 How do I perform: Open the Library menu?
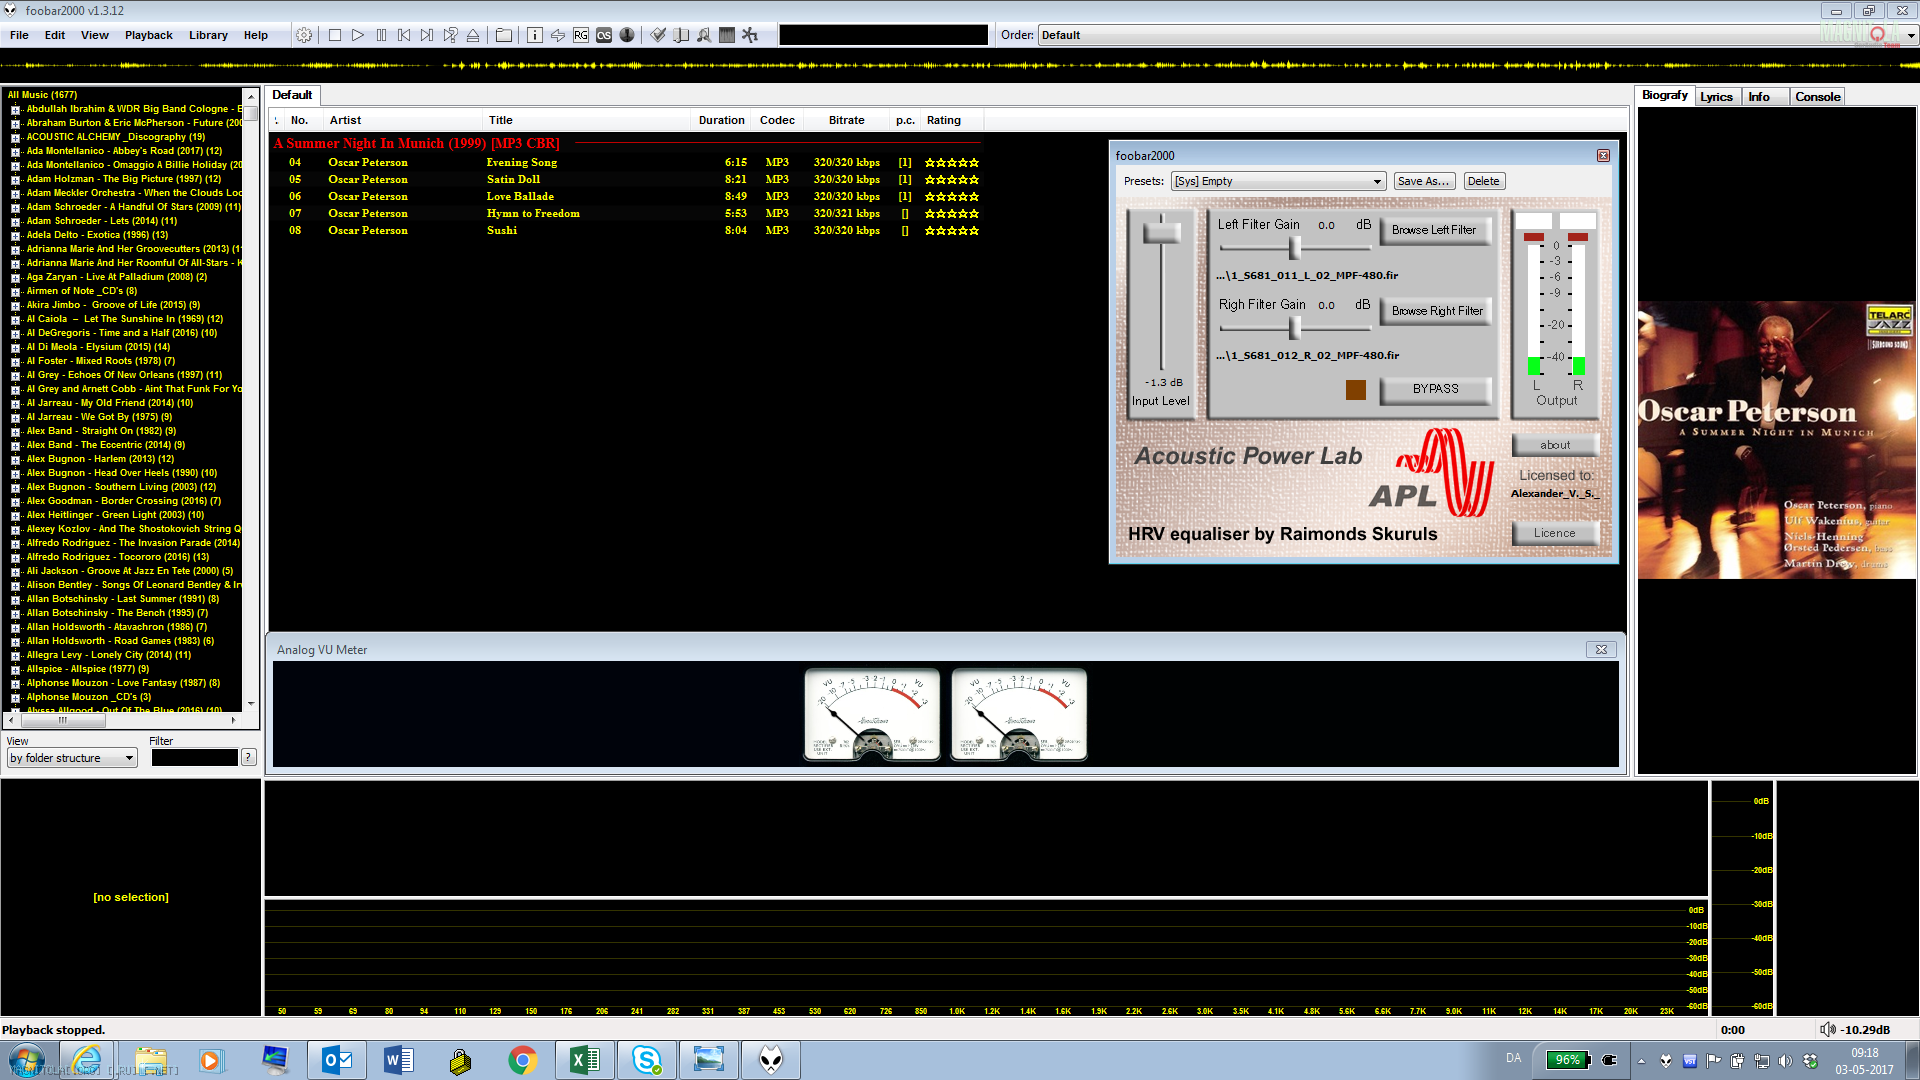(x=208, y=35)
